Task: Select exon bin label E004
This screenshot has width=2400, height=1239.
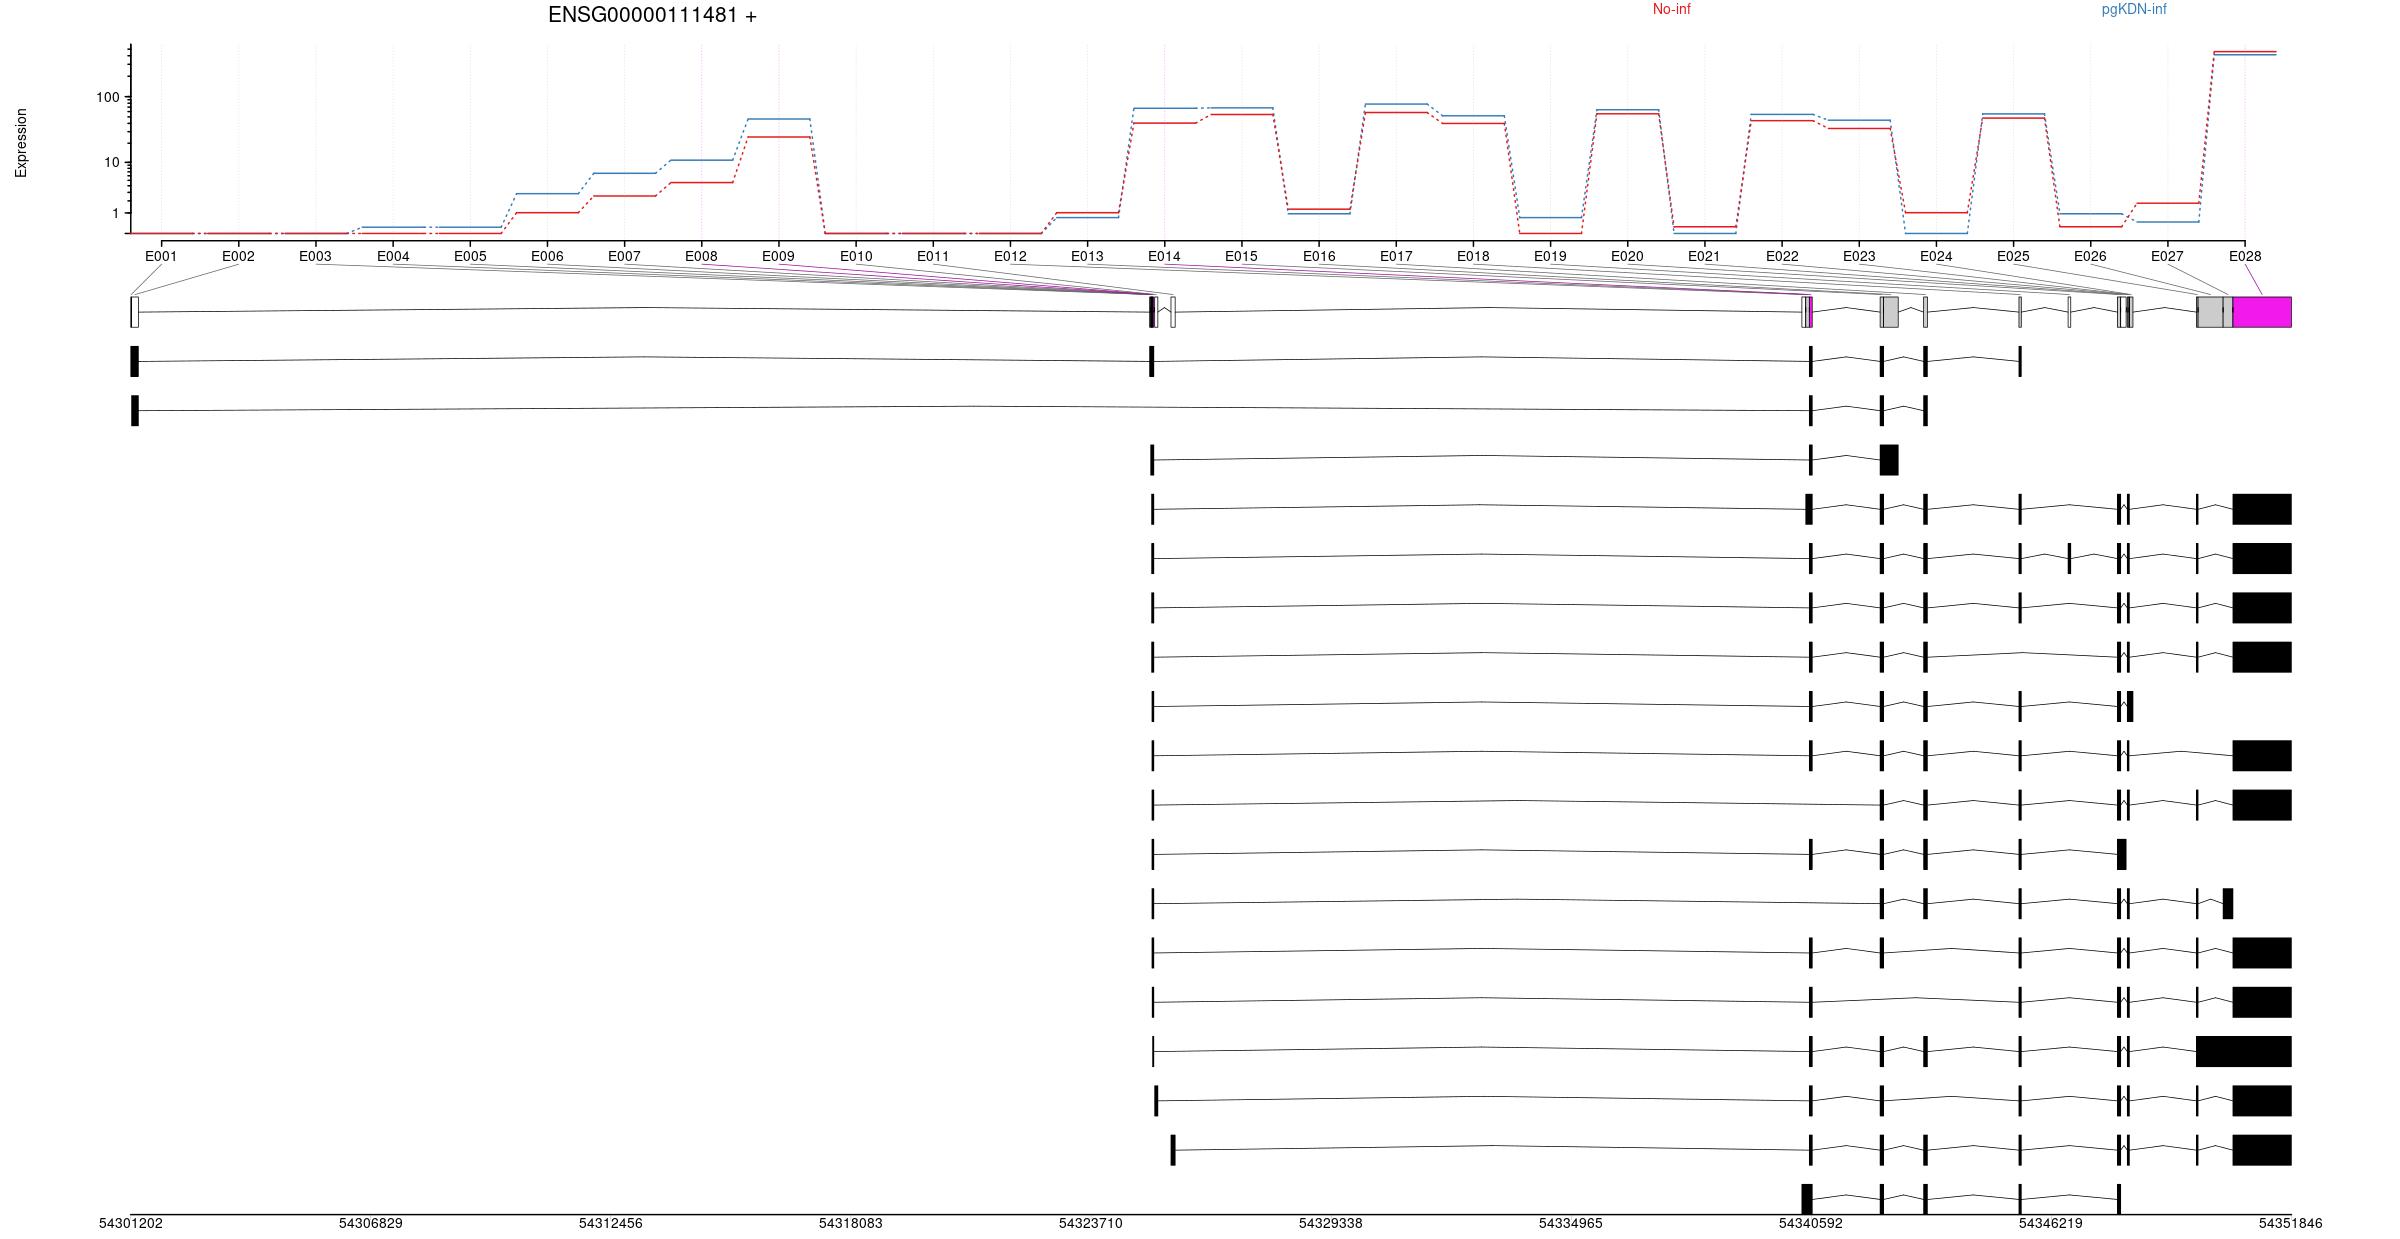Action: 393,256
